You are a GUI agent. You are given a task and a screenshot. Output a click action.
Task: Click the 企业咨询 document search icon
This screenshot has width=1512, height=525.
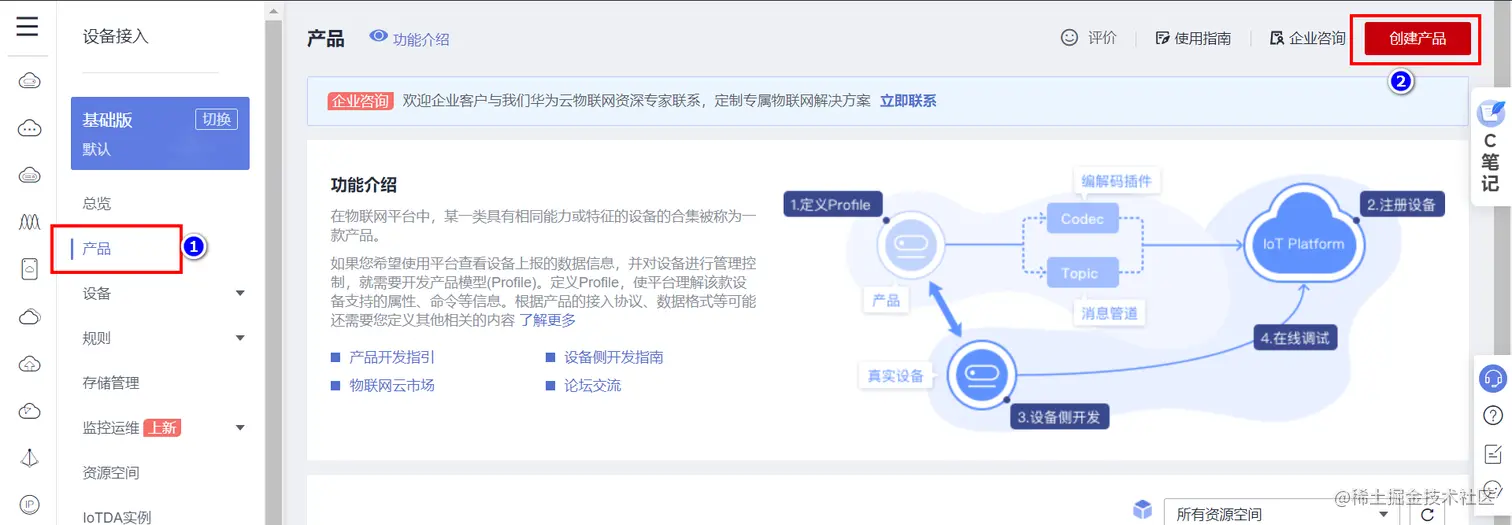1276,38
